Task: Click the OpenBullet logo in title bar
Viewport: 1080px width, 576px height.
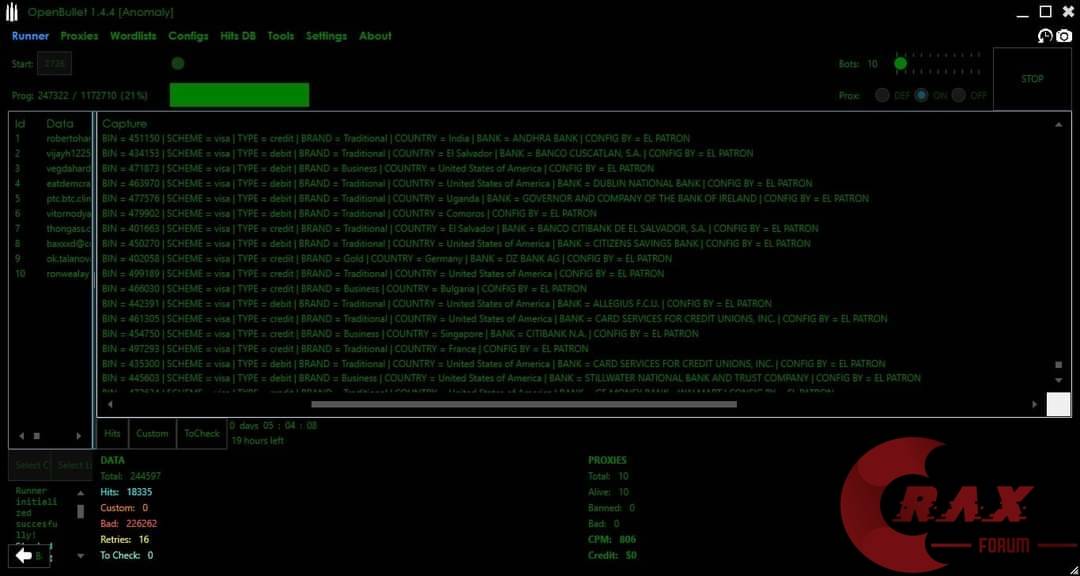Action: (12, 12)
